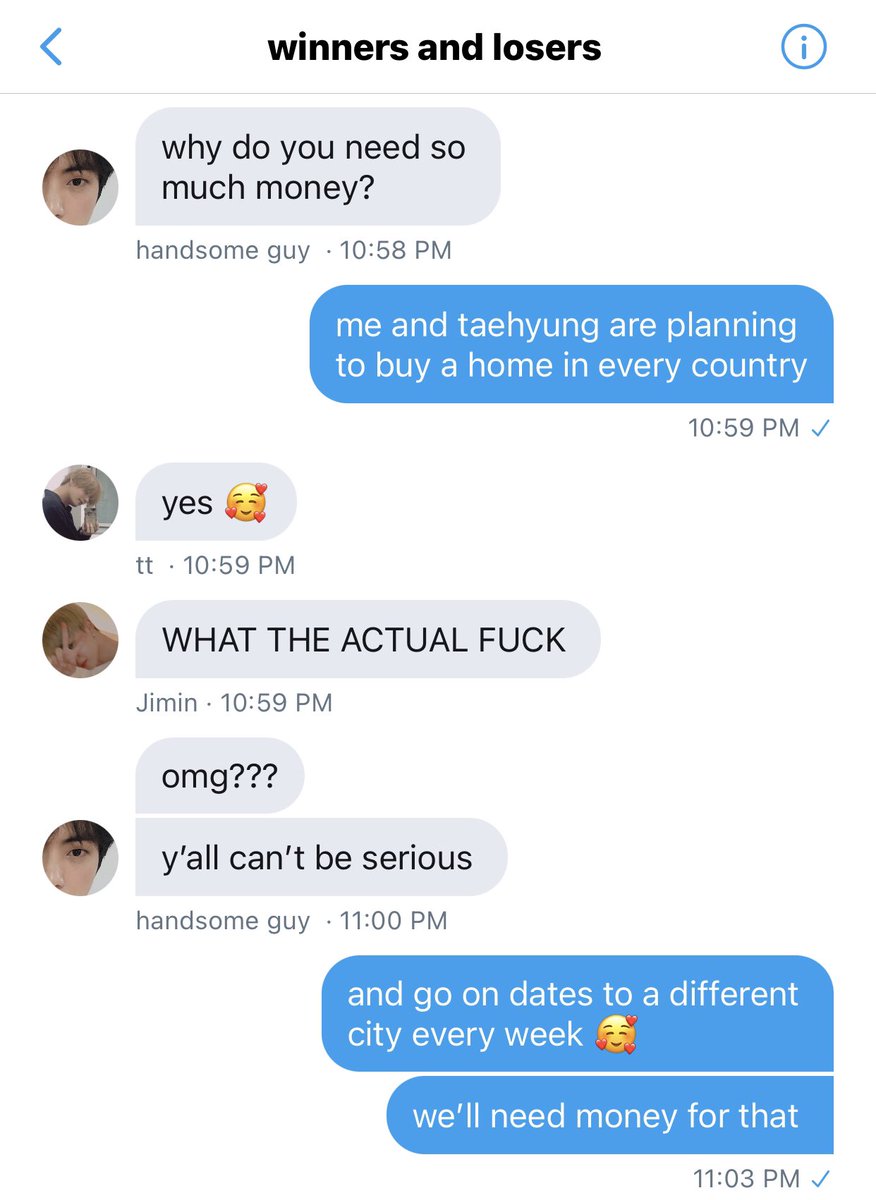Open conversation info icon
The width and height of the screenshot is (876, 1200).
click(x=802, y=47)
